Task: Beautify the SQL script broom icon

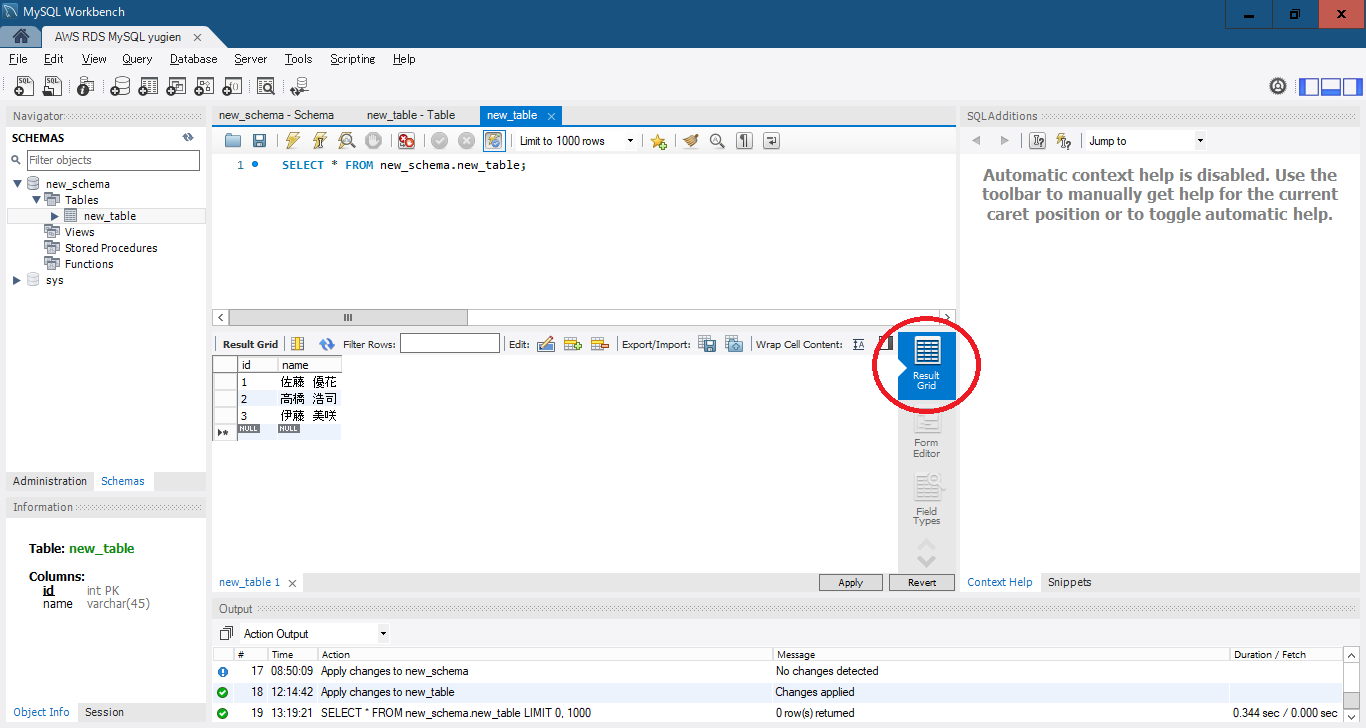Action: 690,141
